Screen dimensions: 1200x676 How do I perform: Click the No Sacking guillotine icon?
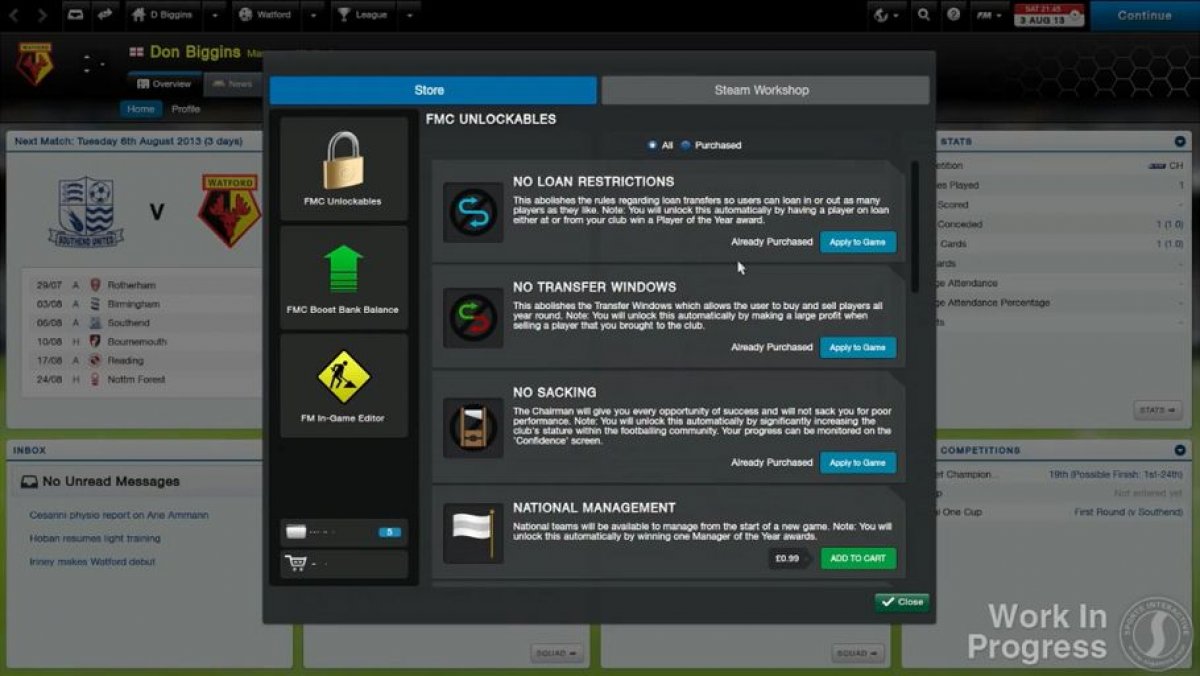(473, 427)
